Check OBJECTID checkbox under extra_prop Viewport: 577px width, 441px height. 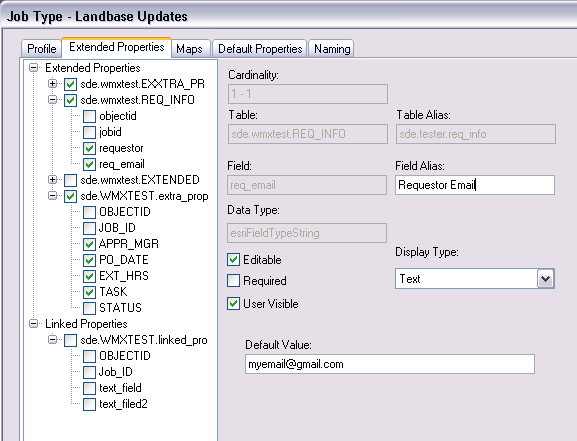click(x=89, y=212)
